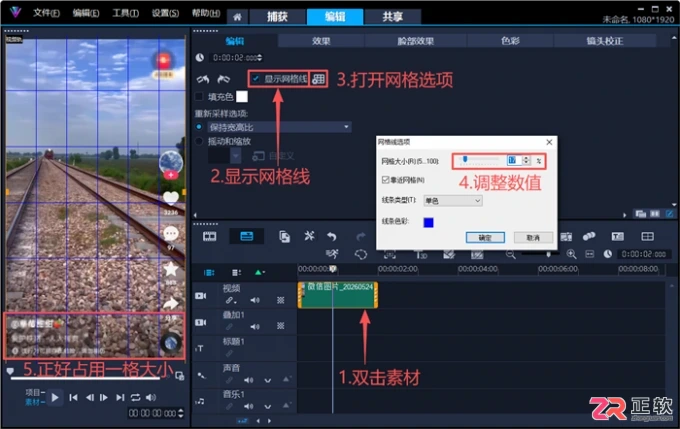The width and height of the screenshot is (680, 429).
Task: Expand the 音乐1 track chevron
Action: pyautogui.click(x=268, y=407)
